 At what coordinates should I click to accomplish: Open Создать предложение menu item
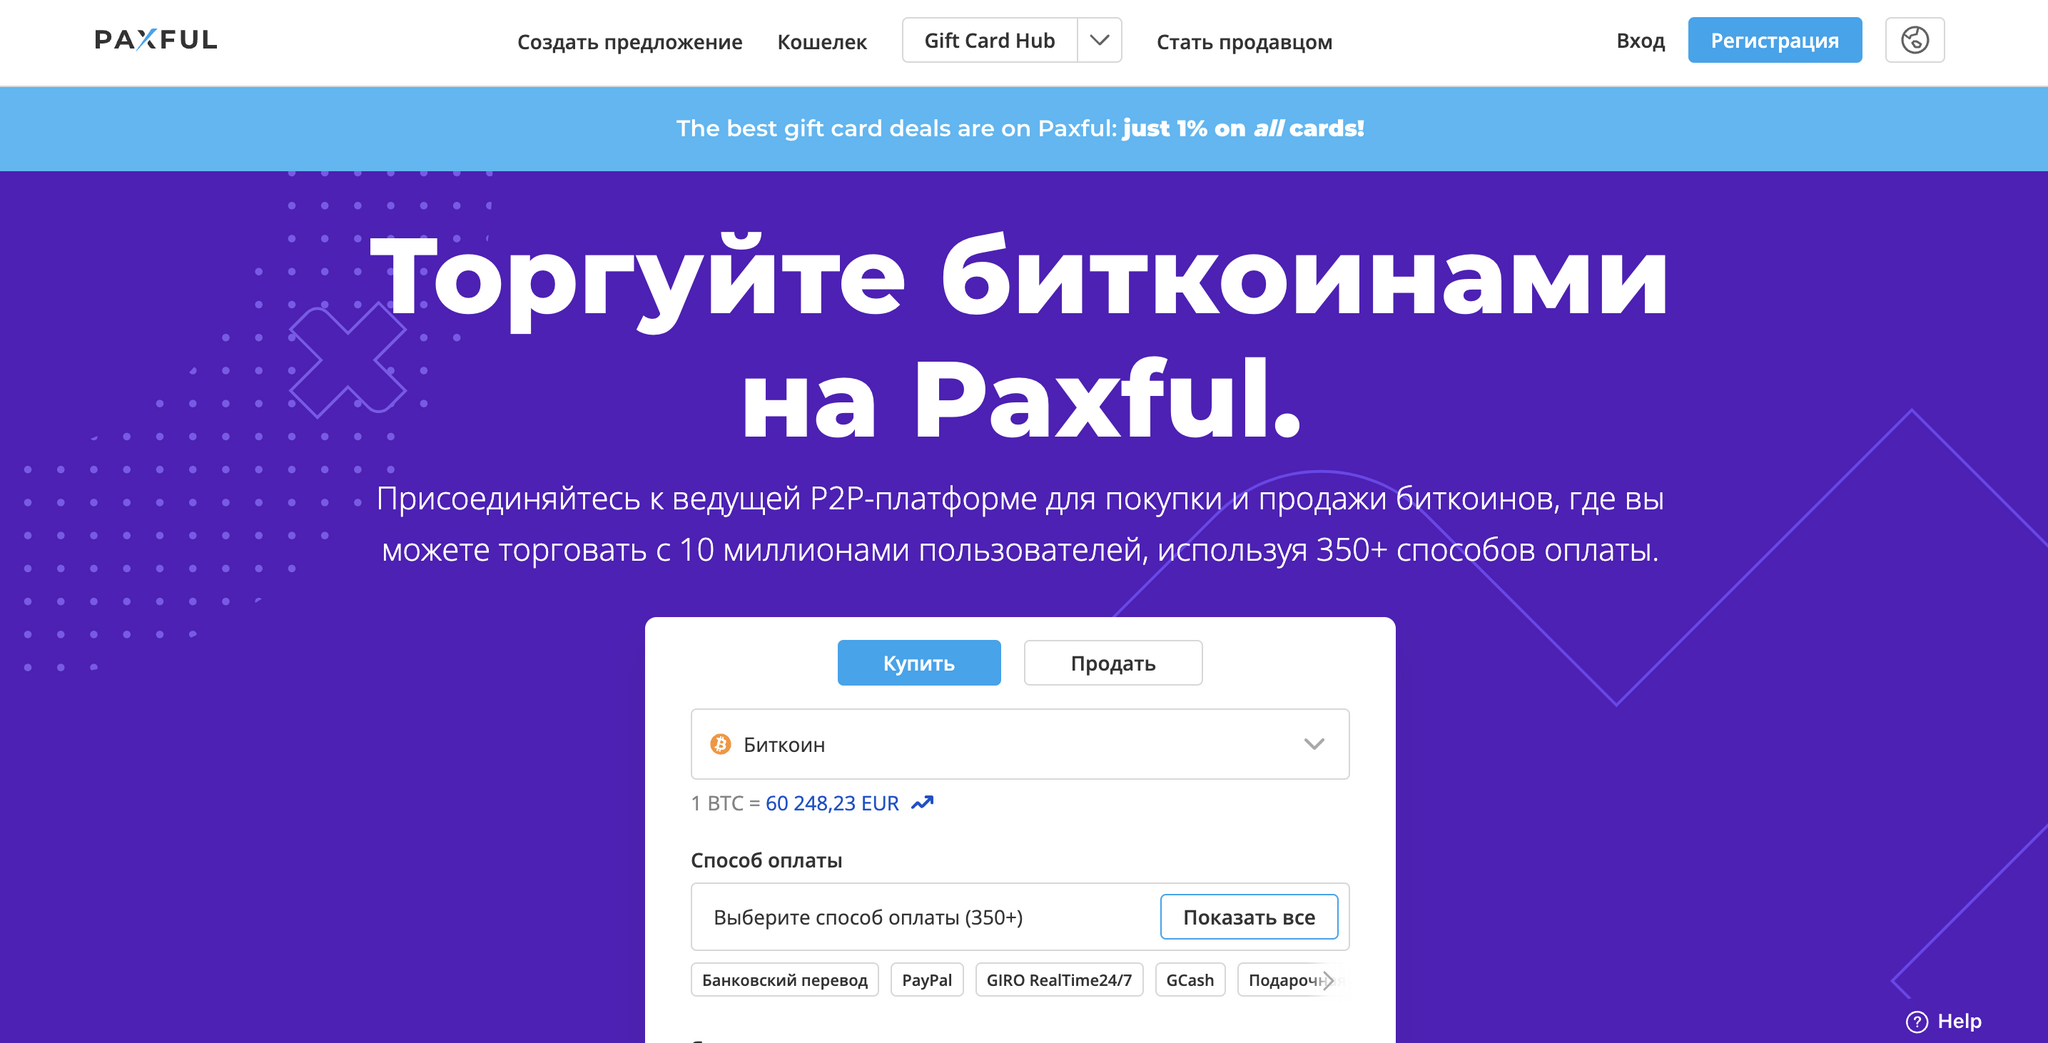click(x=630, y=42)
